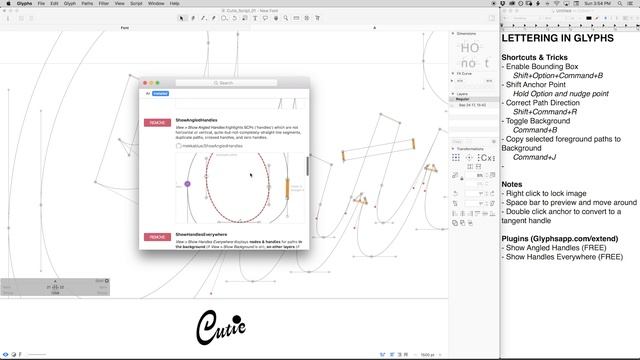Click the align bottom edges icon
The image size is (640, 360).
coord(493,213)
